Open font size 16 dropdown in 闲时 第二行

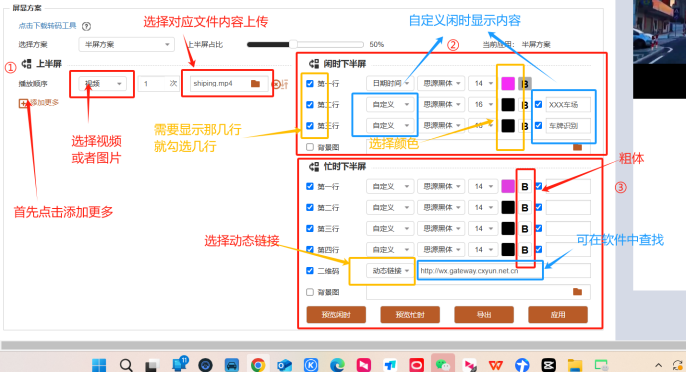[483, 105]
